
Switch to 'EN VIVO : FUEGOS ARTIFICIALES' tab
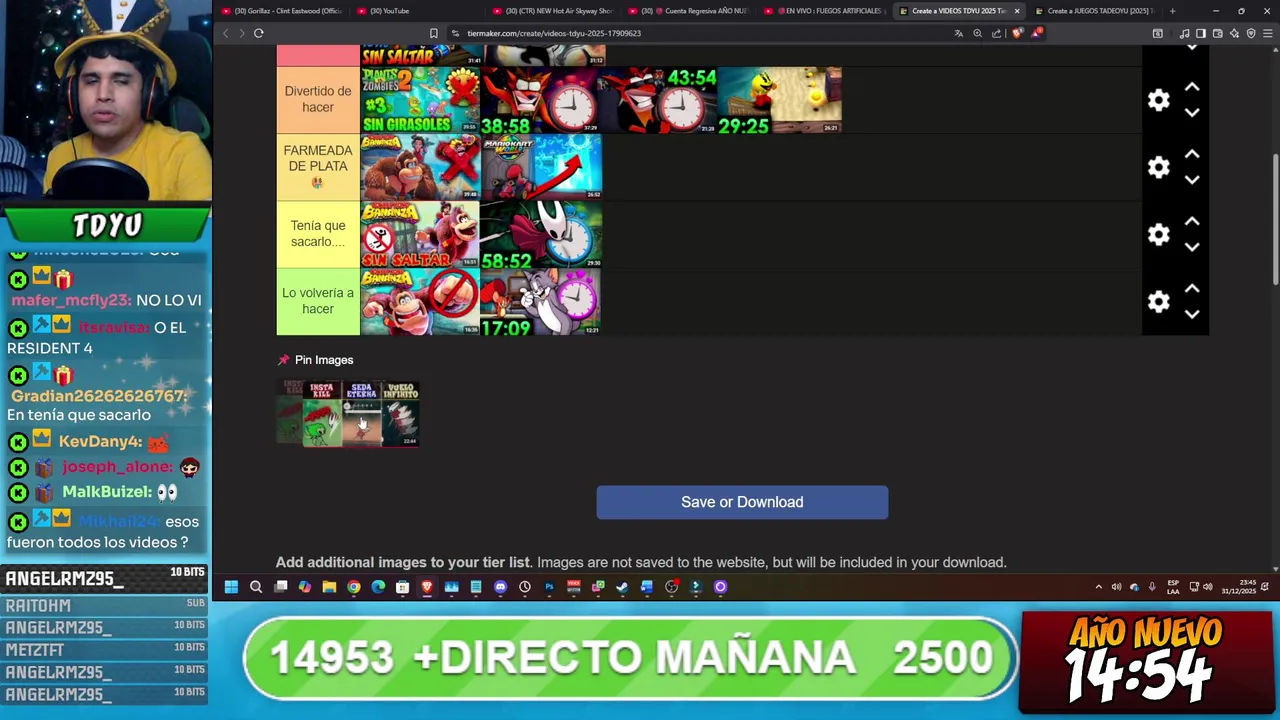825,11
